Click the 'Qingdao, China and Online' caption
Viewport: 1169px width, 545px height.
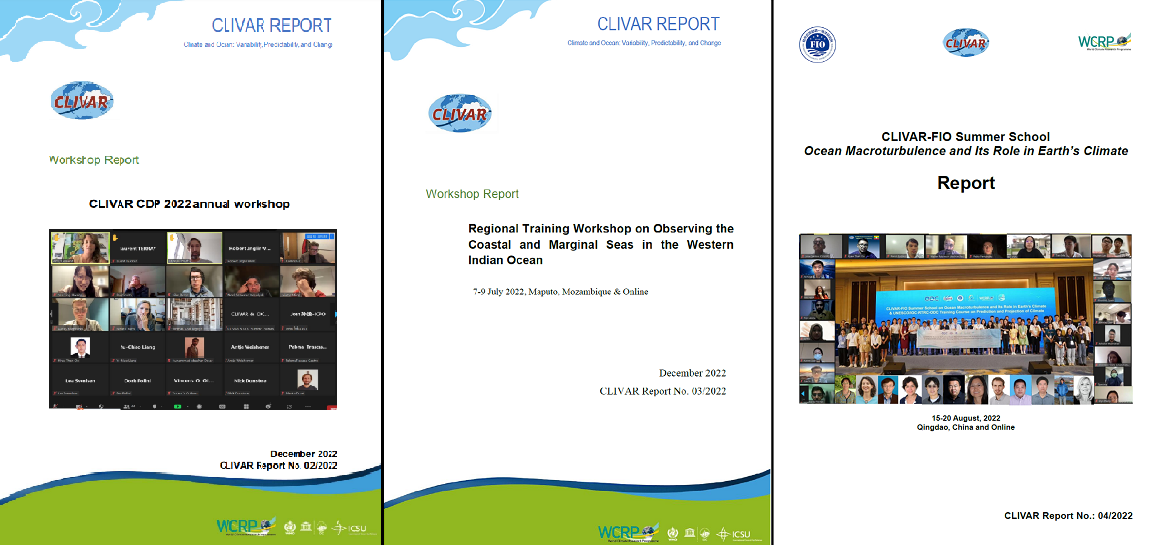(x=965, y=427)
